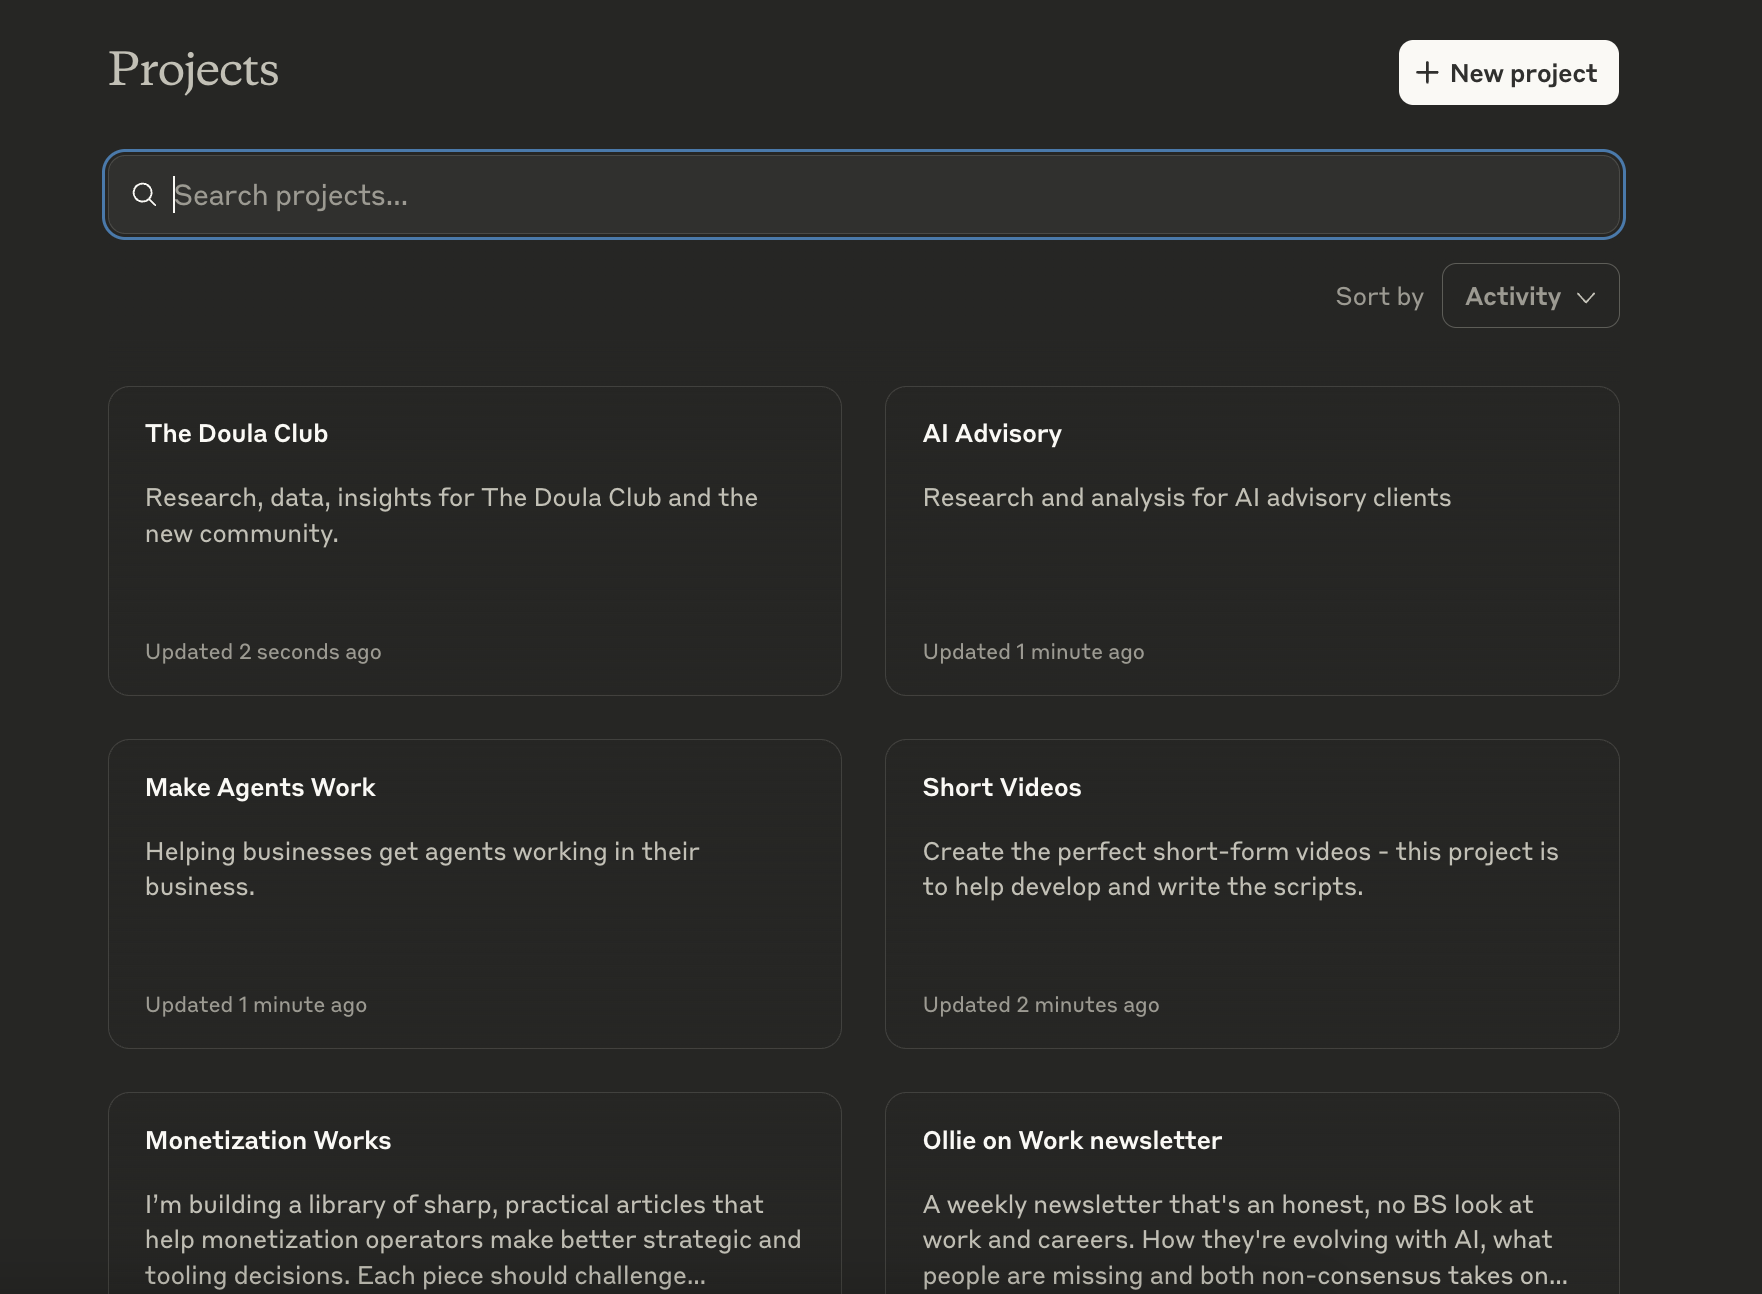Screen dimensions: 1762x1294
Task: Click Make Agents Work description text
Action: pos(422,869)
